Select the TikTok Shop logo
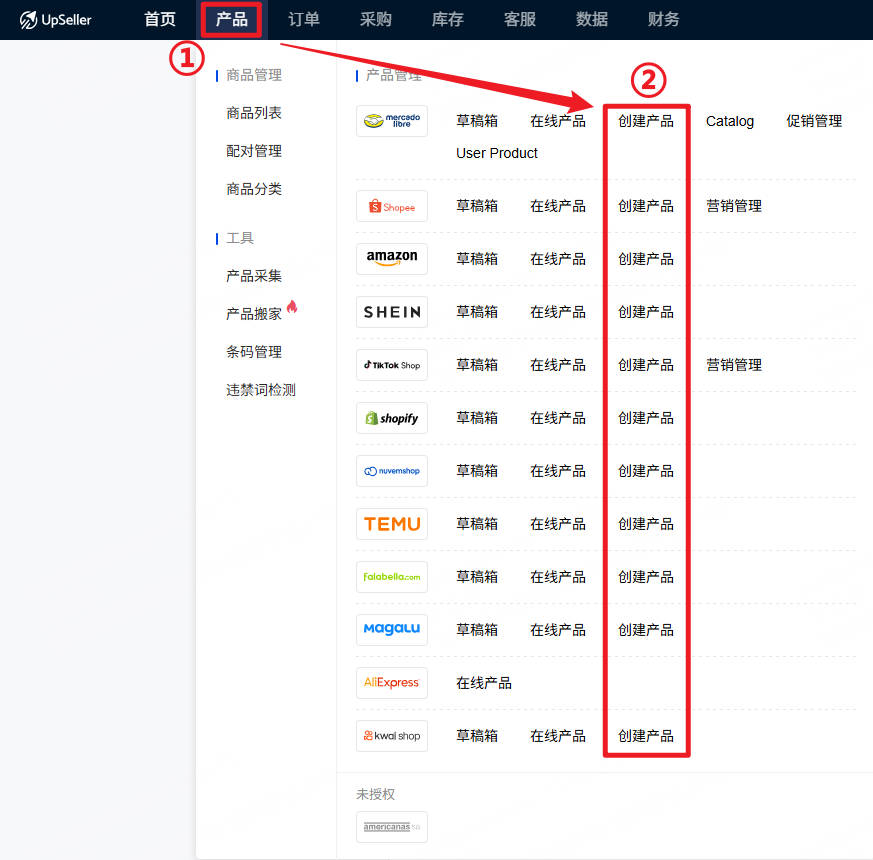 coord(391,365)
